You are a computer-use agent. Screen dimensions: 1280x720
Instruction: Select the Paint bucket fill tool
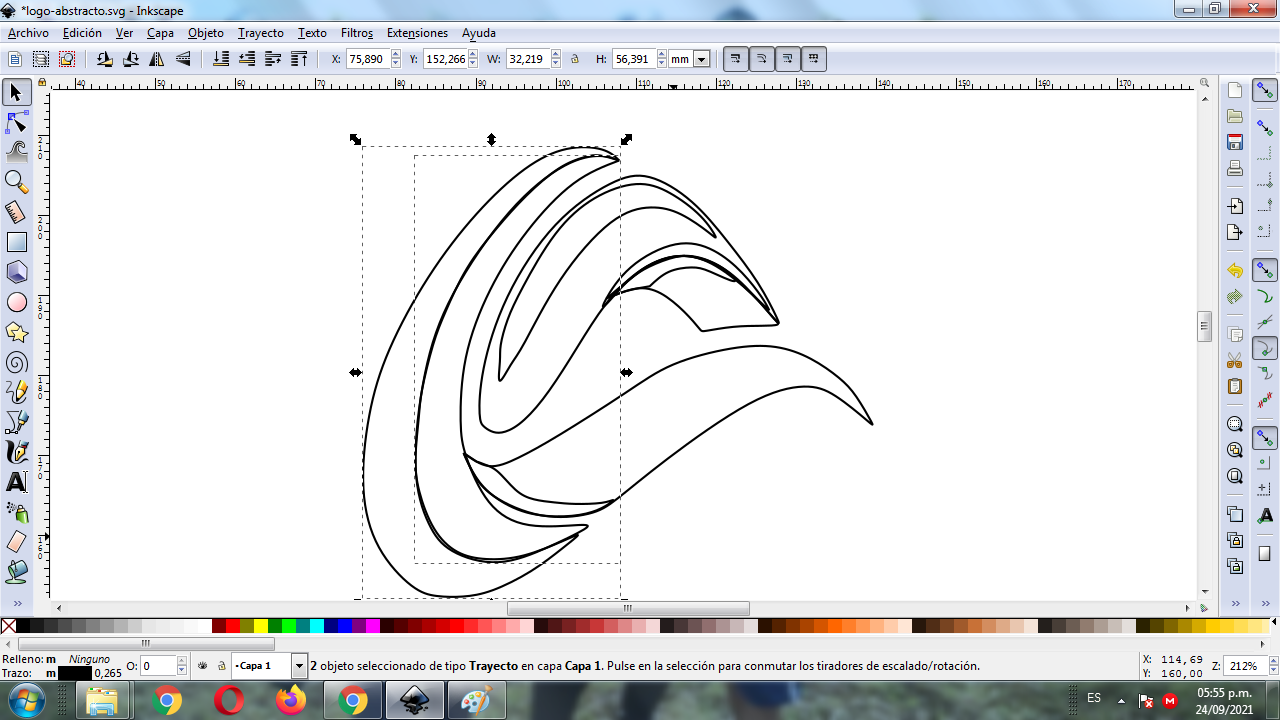(17, 572)
